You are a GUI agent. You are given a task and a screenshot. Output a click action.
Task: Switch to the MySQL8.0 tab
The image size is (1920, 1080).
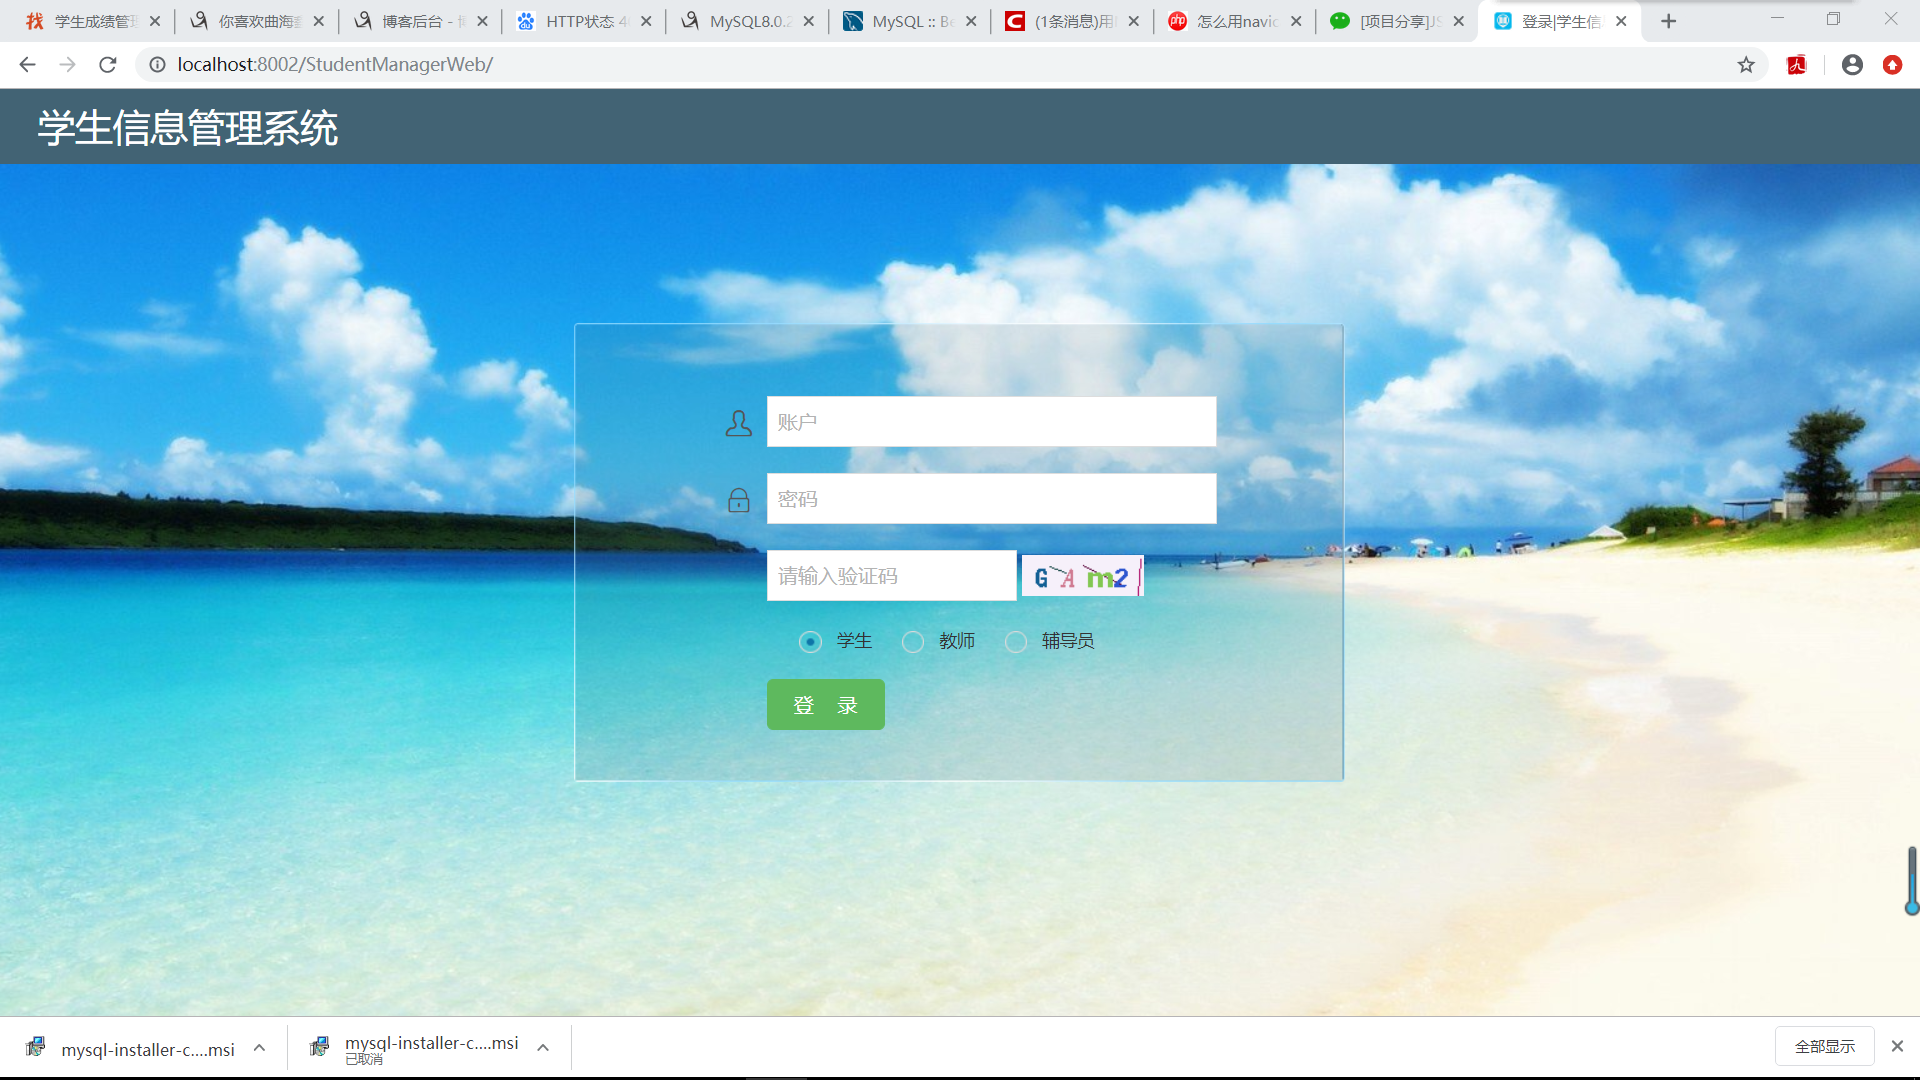(748, 21)
